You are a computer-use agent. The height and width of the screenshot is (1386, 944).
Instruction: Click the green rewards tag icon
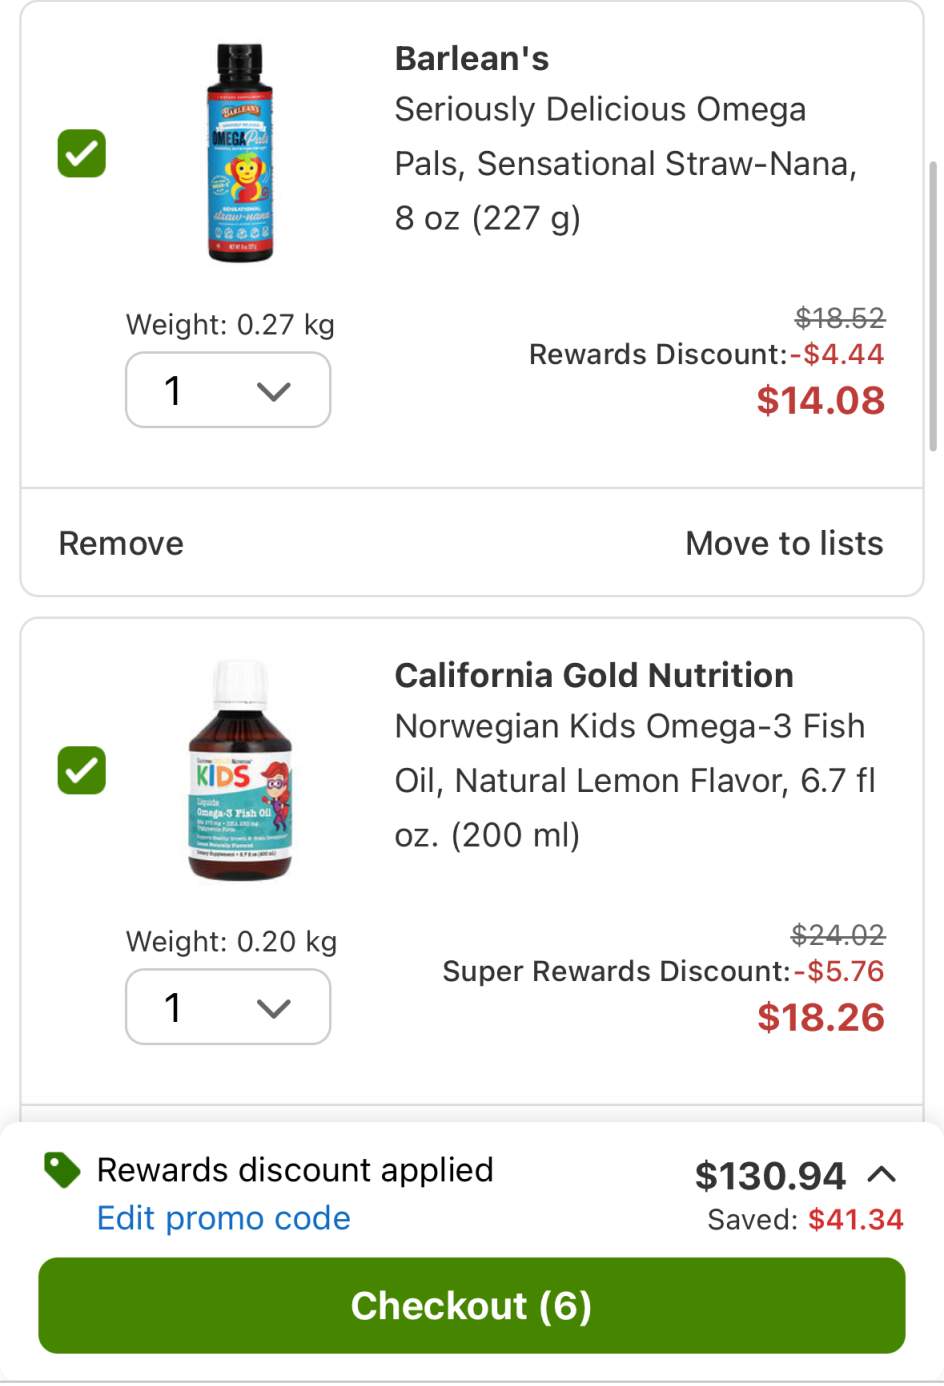pyautogui.click(x=62, y=1170)
